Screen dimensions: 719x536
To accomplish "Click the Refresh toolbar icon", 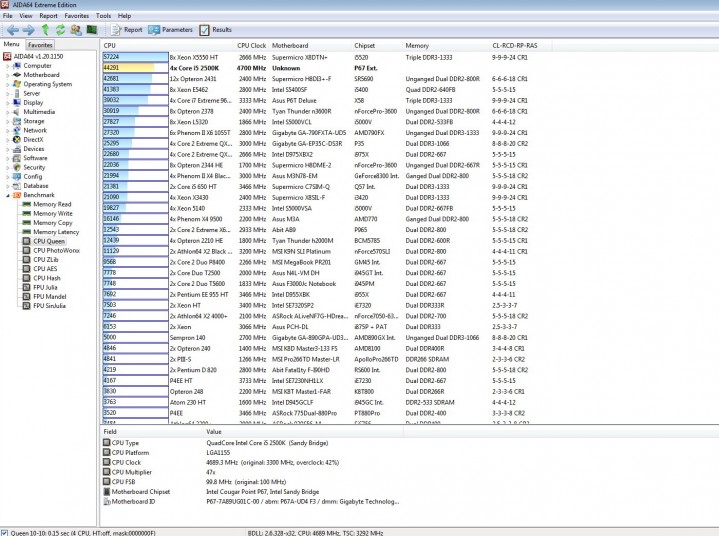I will pos(60,30).
